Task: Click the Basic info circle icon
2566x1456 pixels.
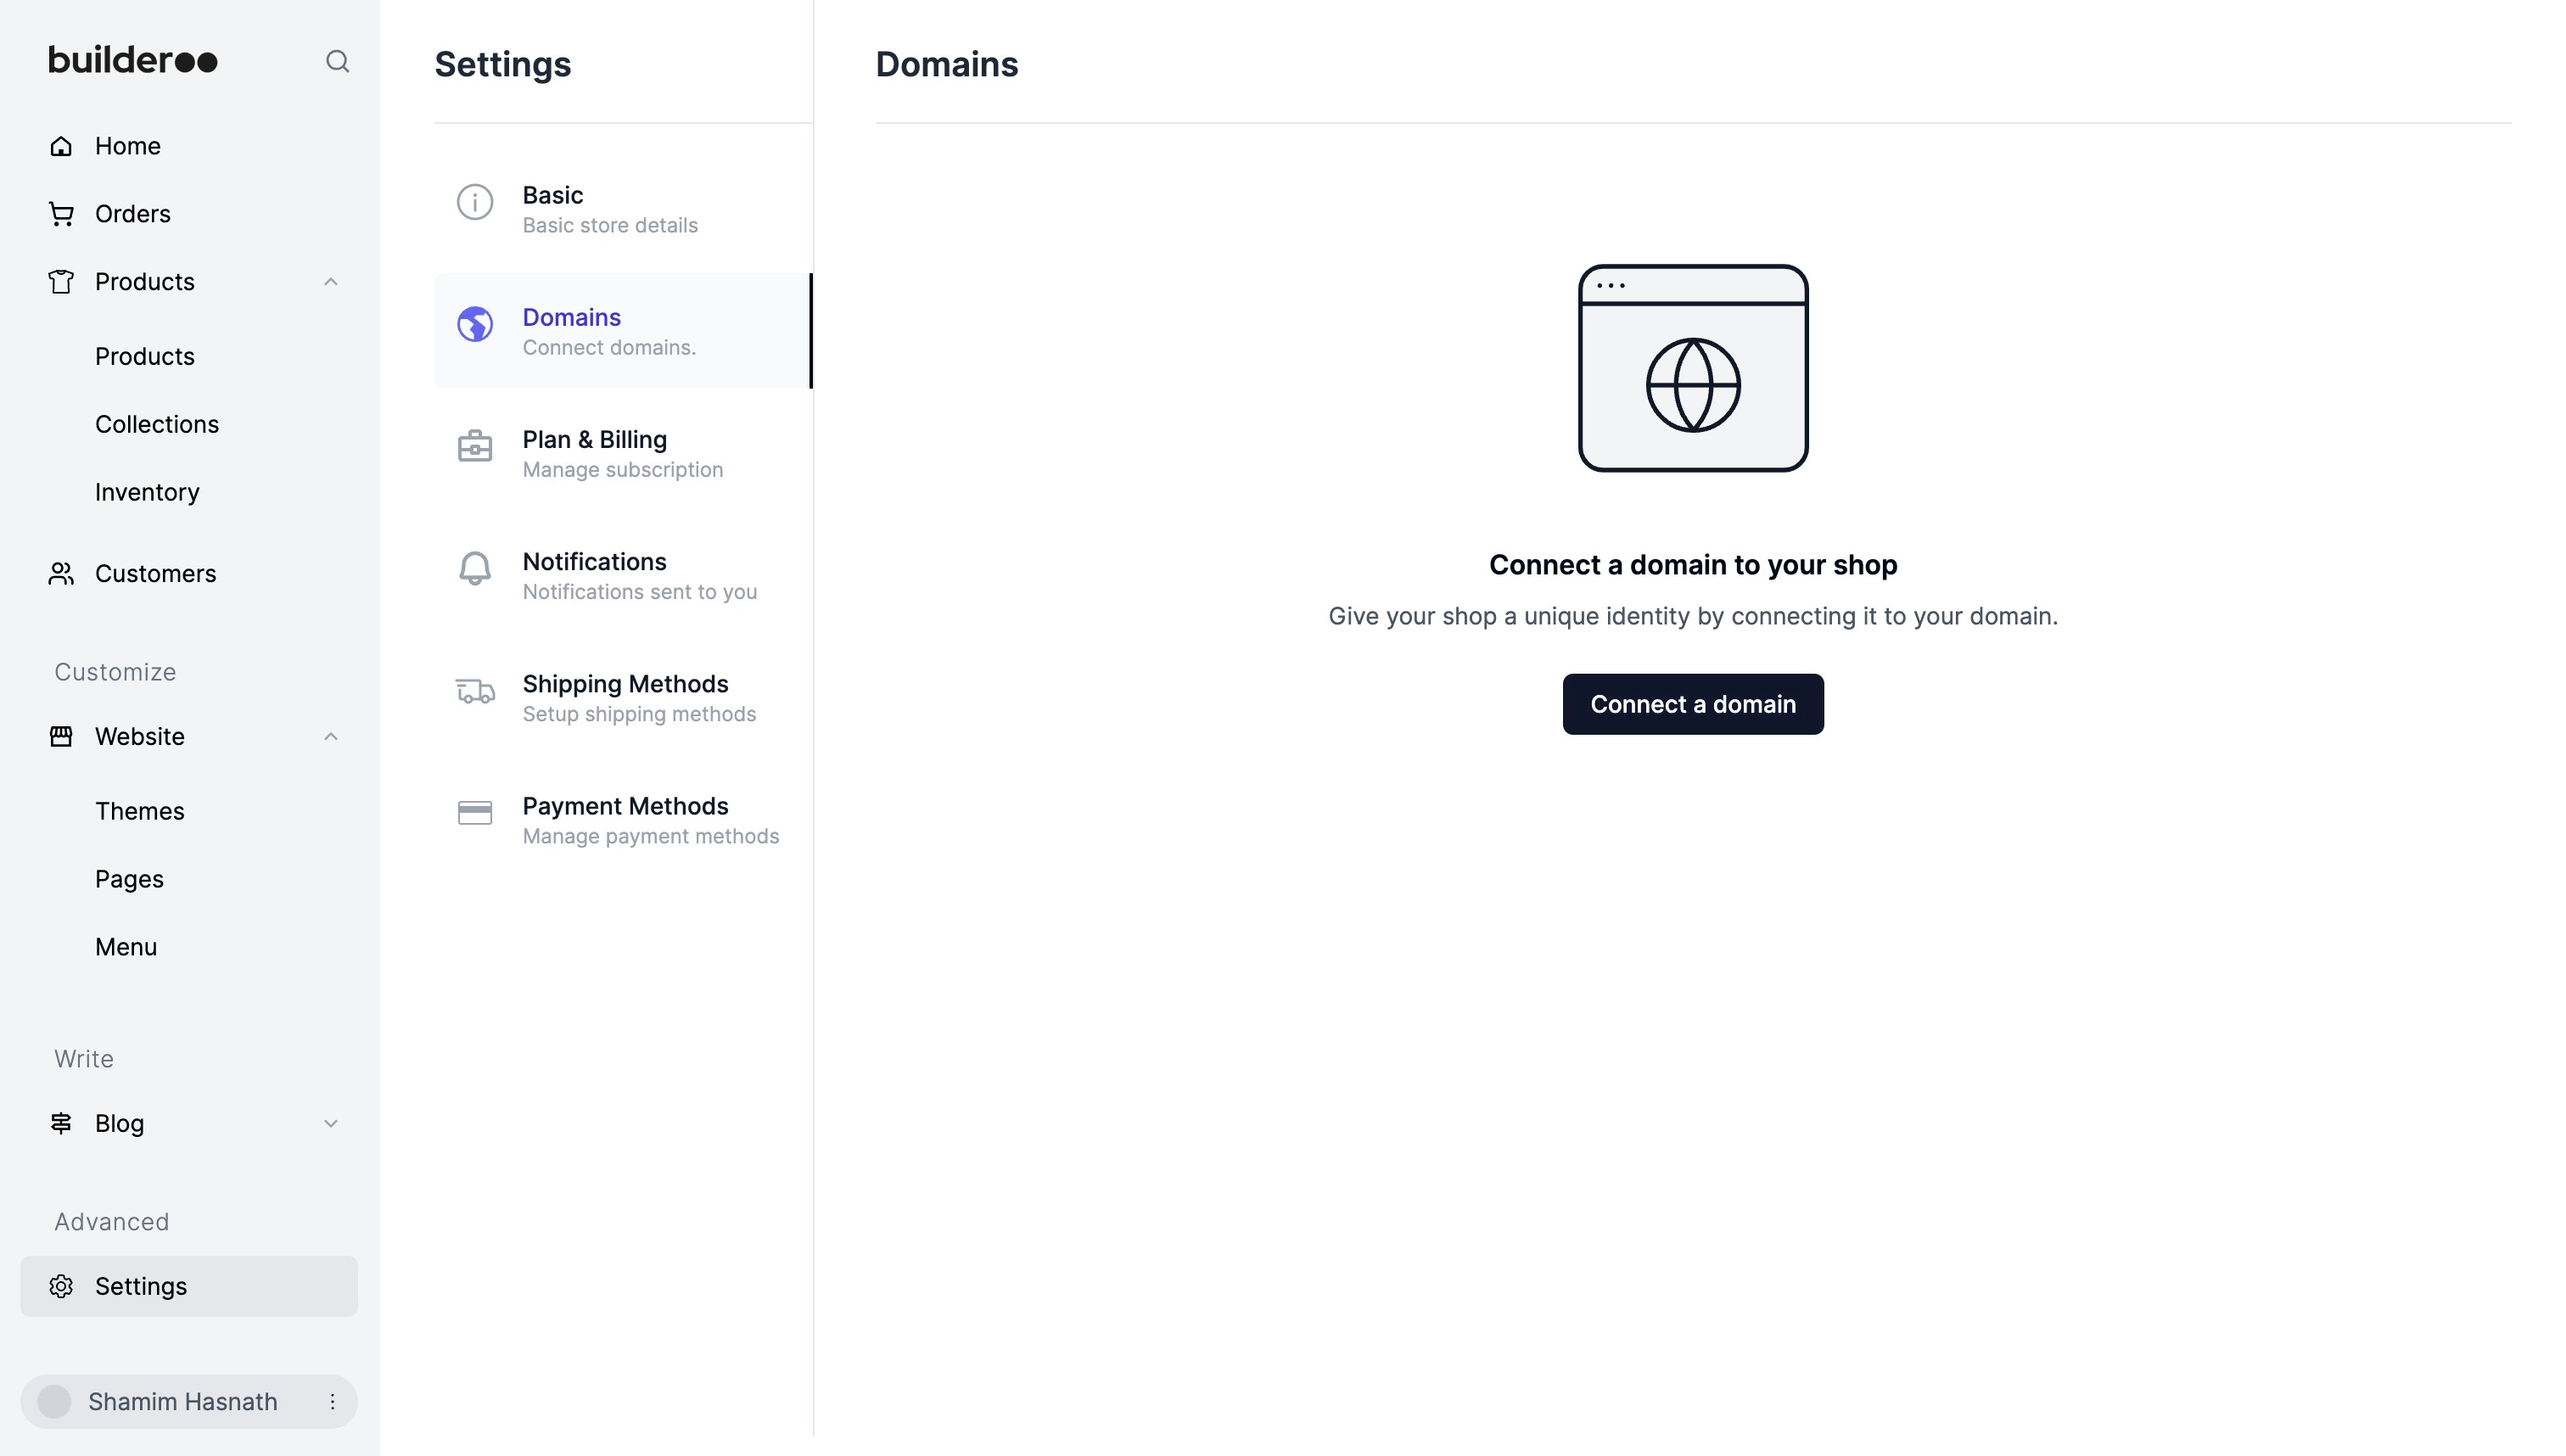Action: (475, 202)
